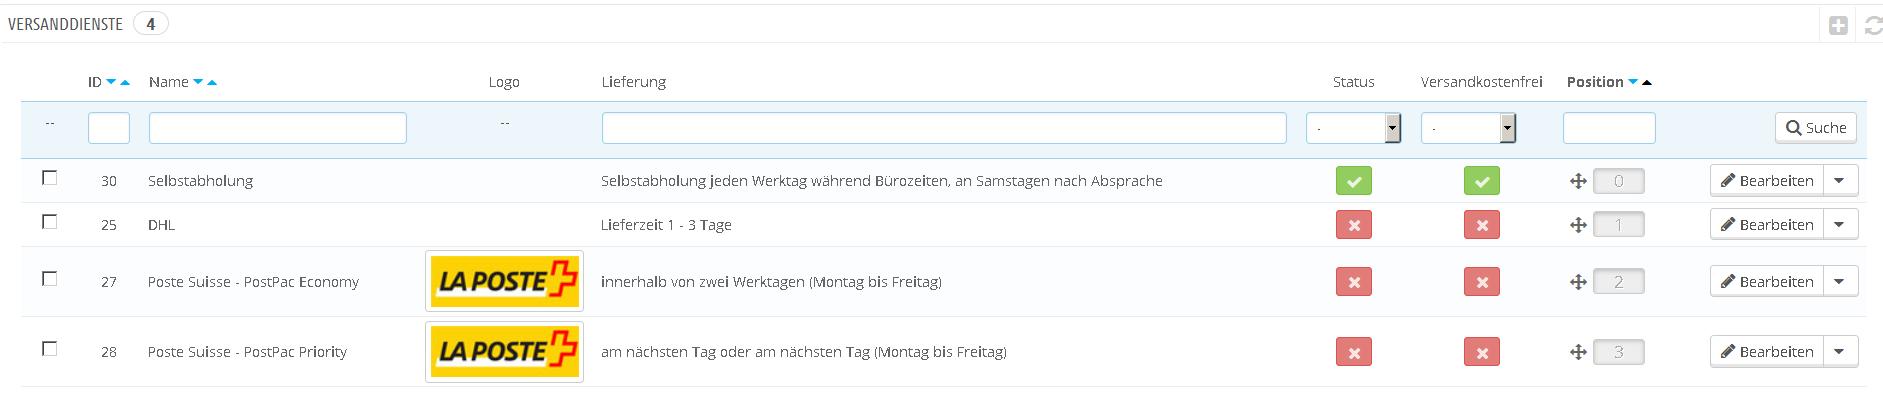Image resolution: width=1883 pixels, height=400 pixels.
Task: Sort Position column descending arrow
Action: coord(1633,82)
